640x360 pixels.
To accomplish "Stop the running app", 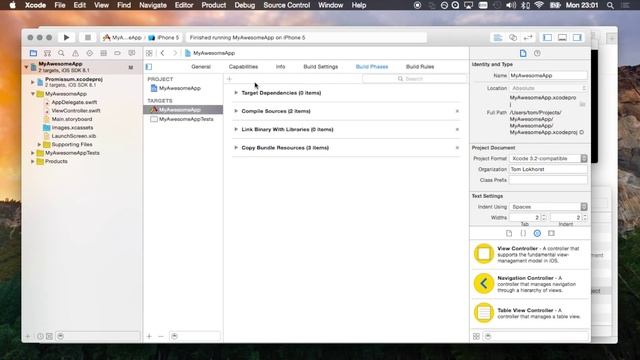I will 87,38.
